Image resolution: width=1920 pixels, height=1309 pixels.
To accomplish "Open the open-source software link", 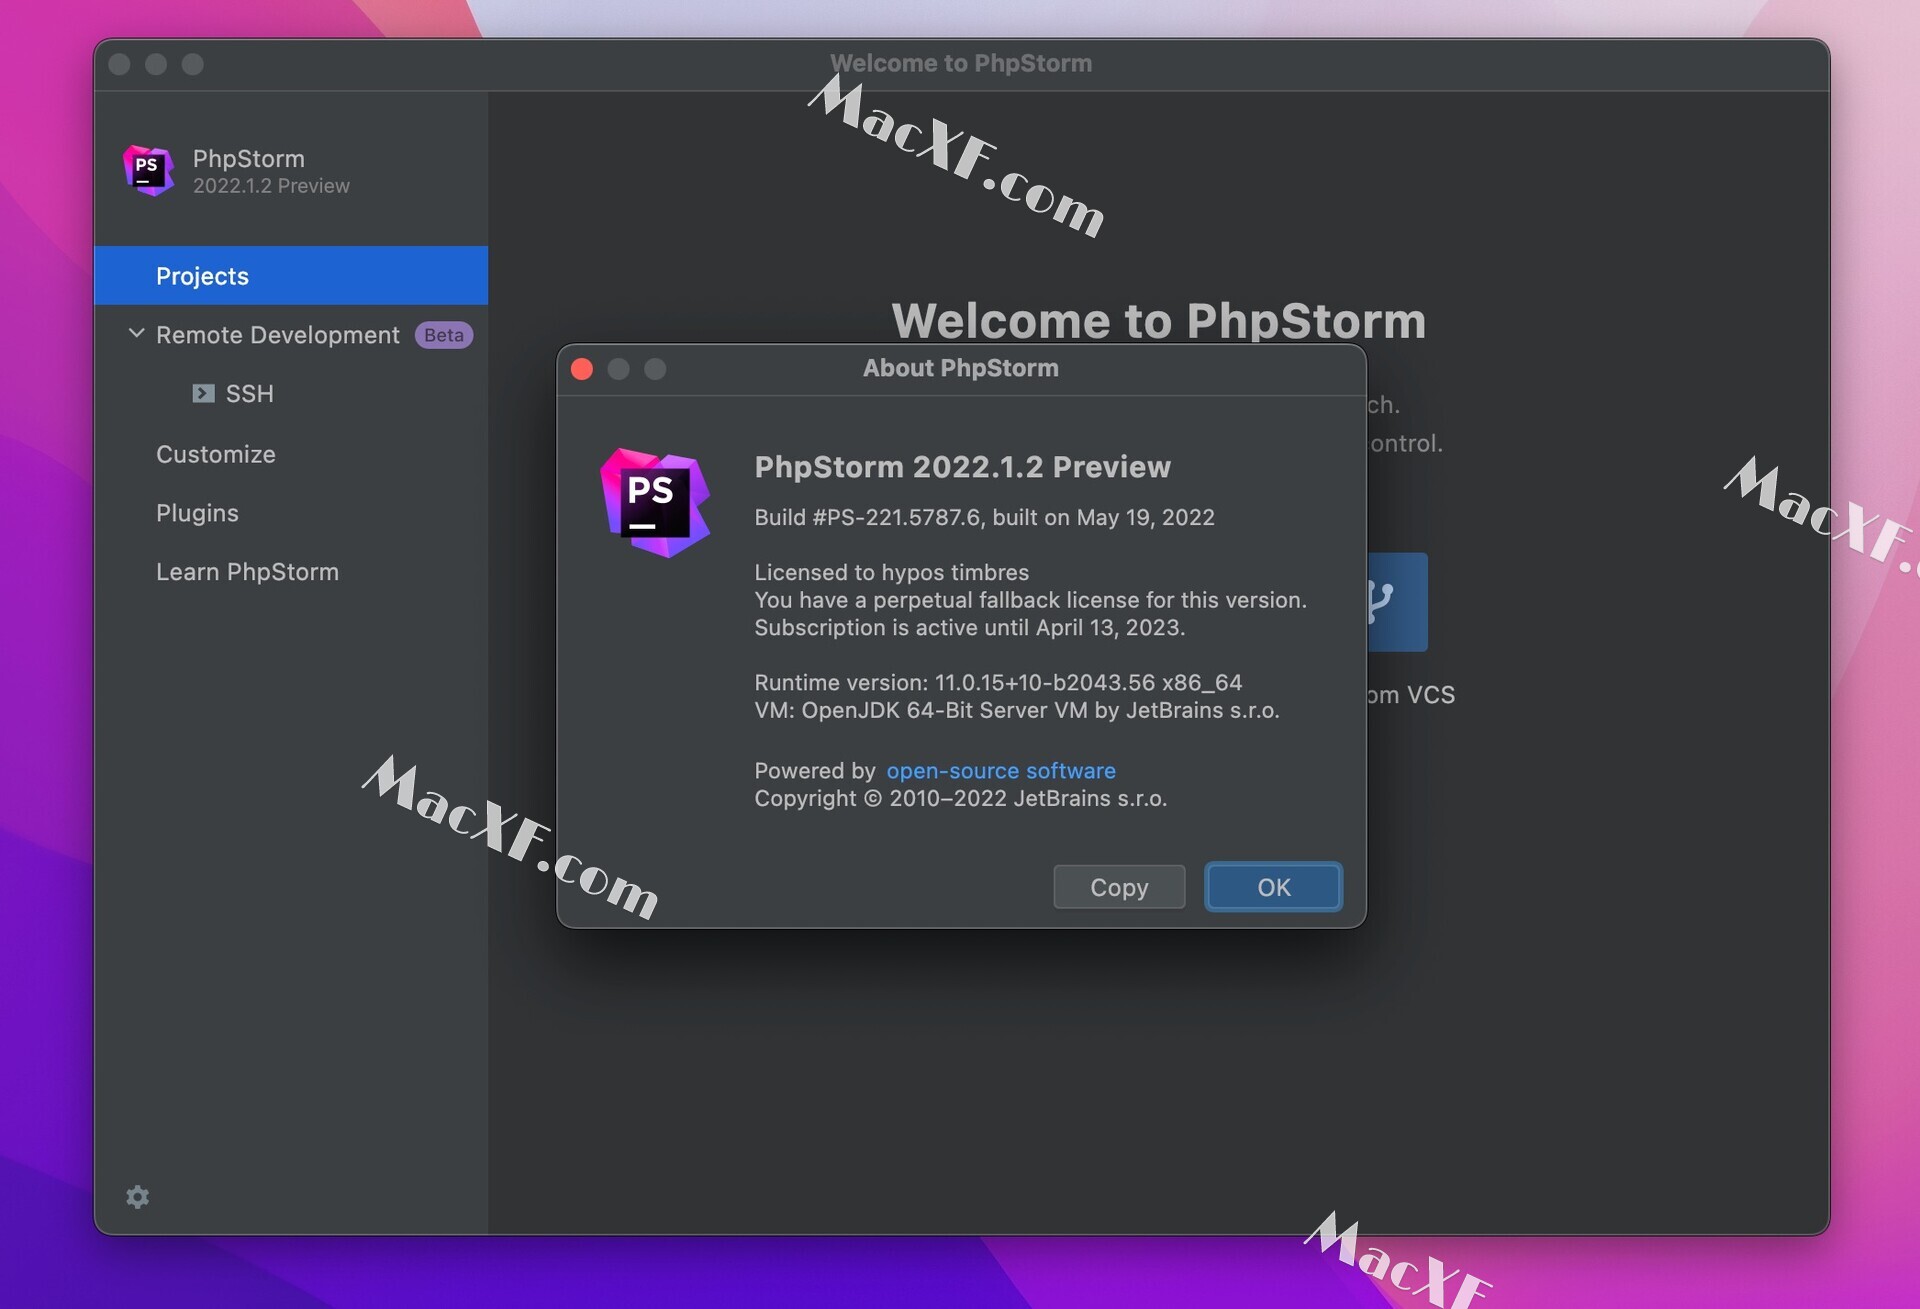I will (1001, 771).
